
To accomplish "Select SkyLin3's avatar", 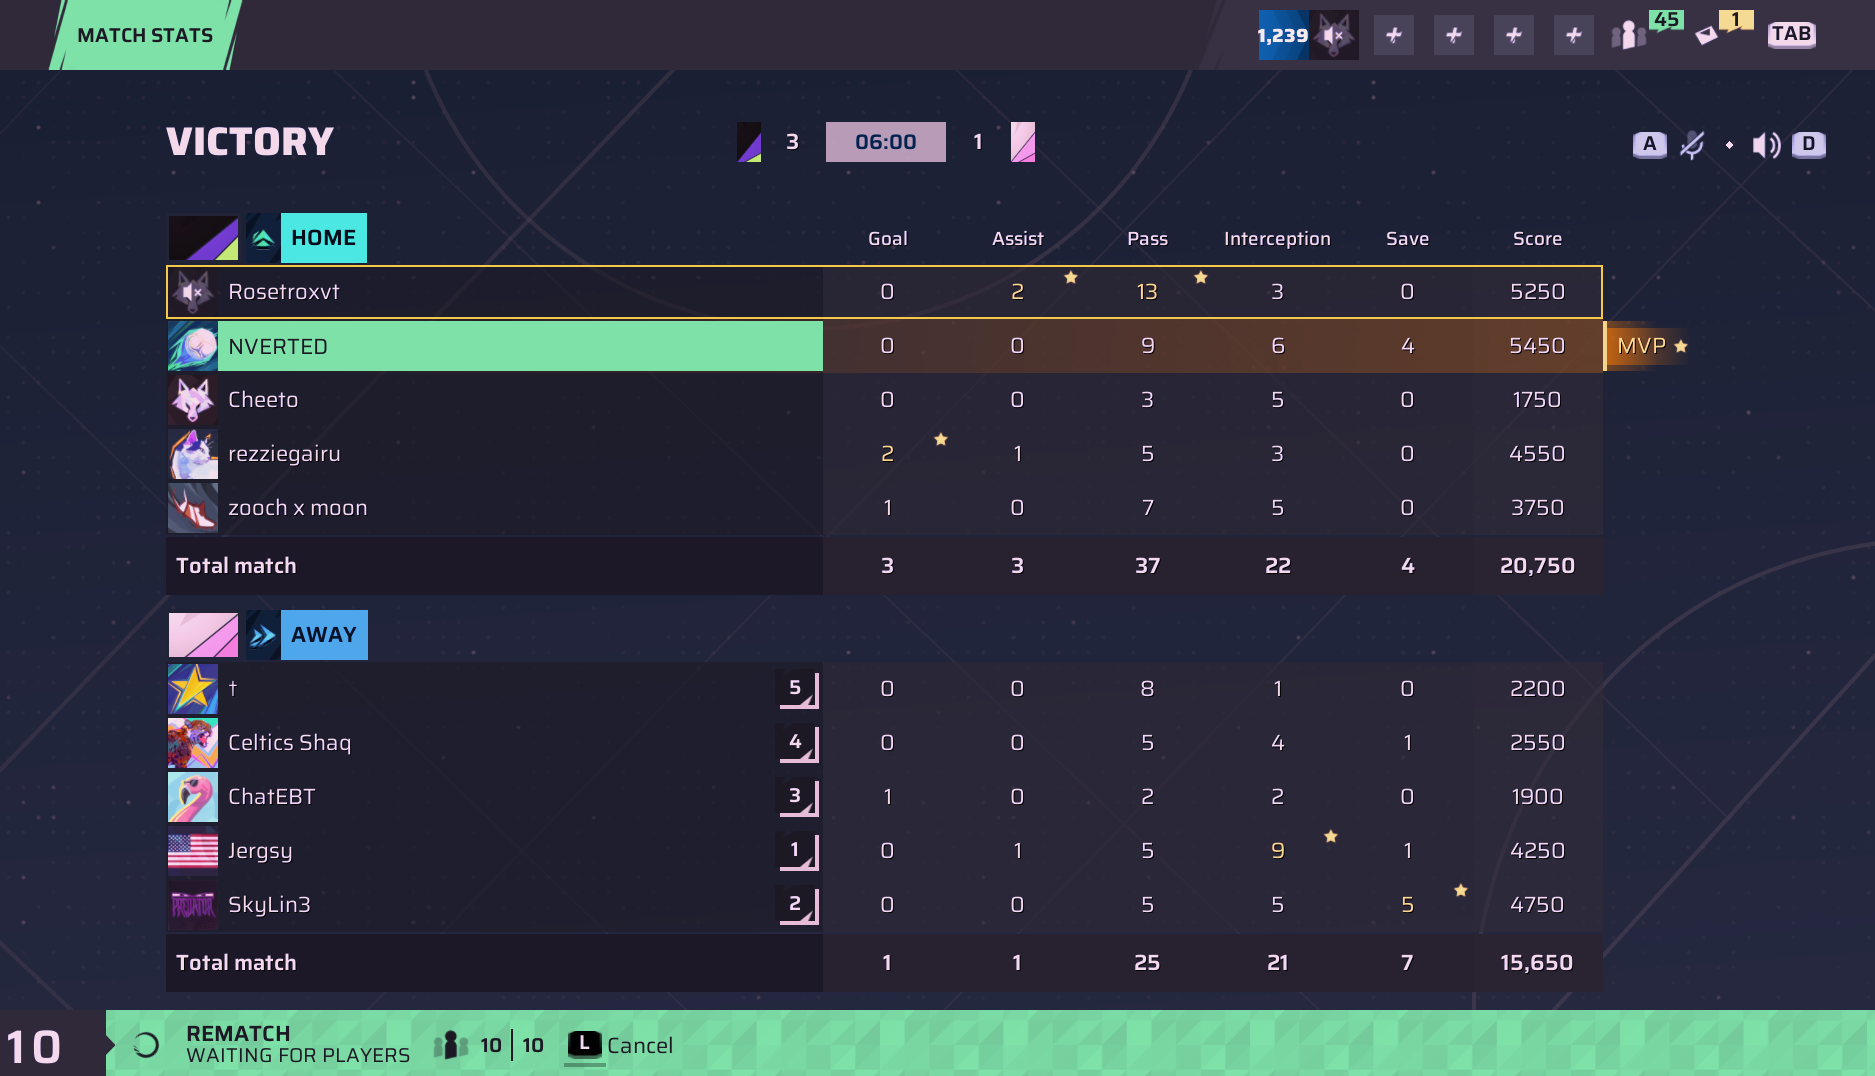I will point(193,905).
